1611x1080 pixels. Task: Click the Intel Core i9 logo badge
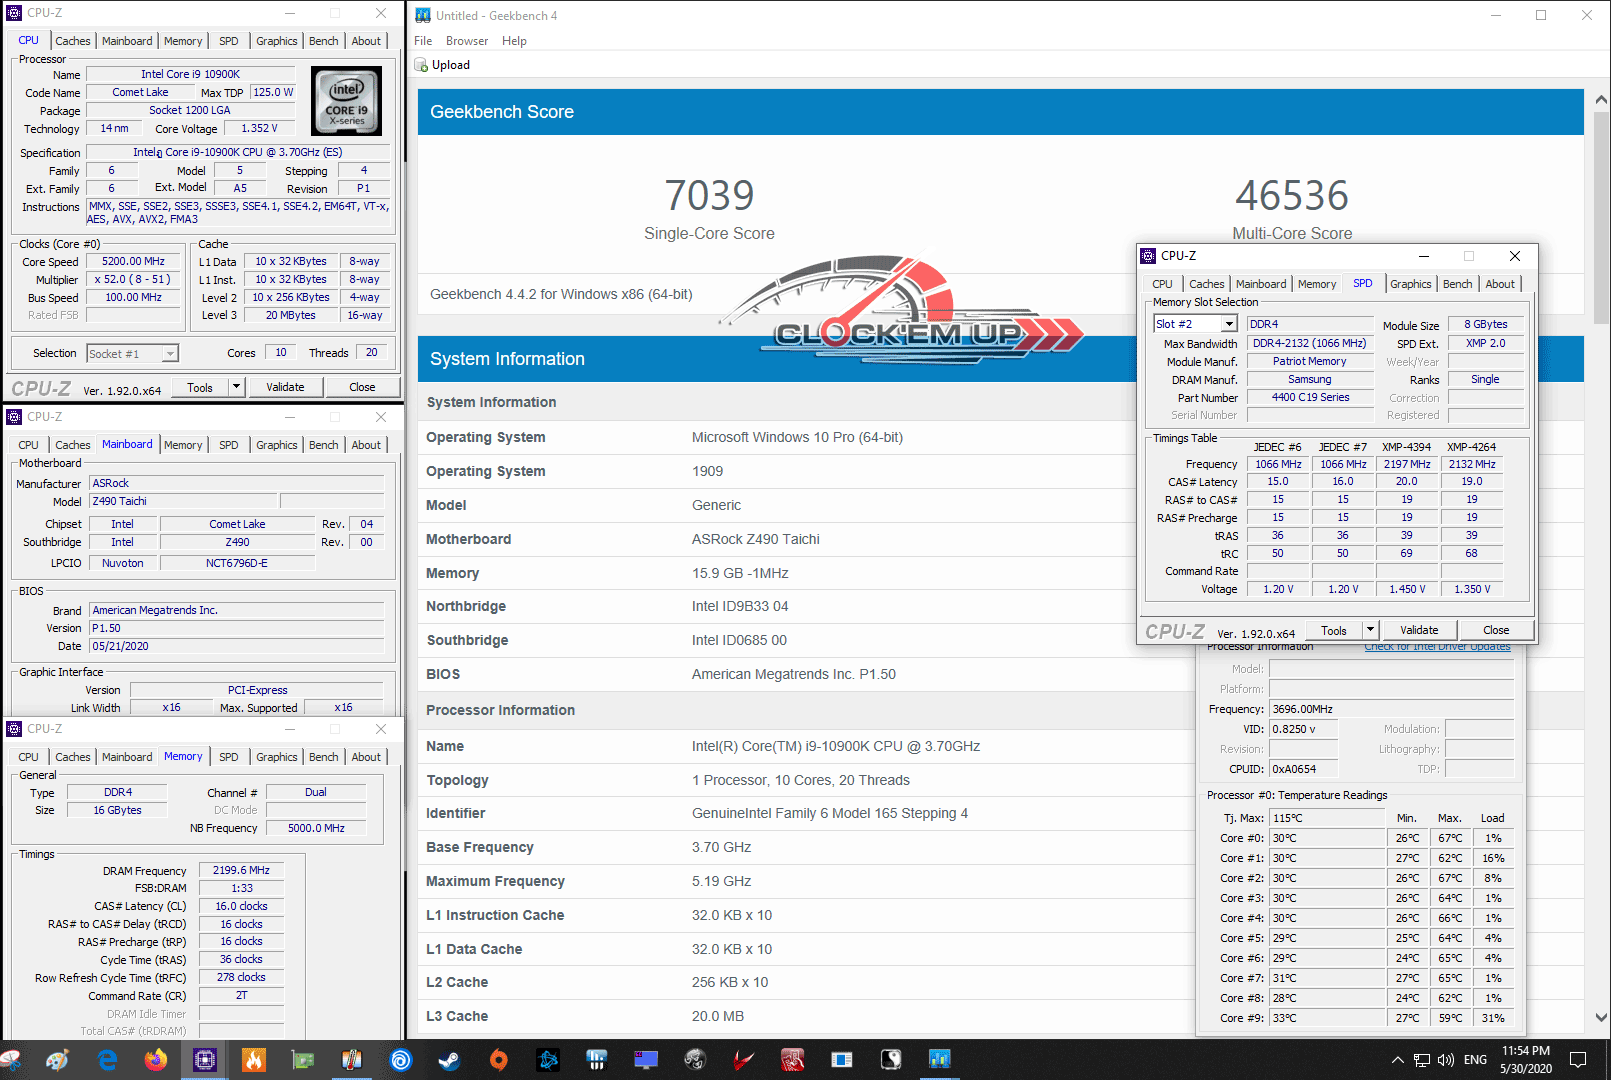click(346, 101)
